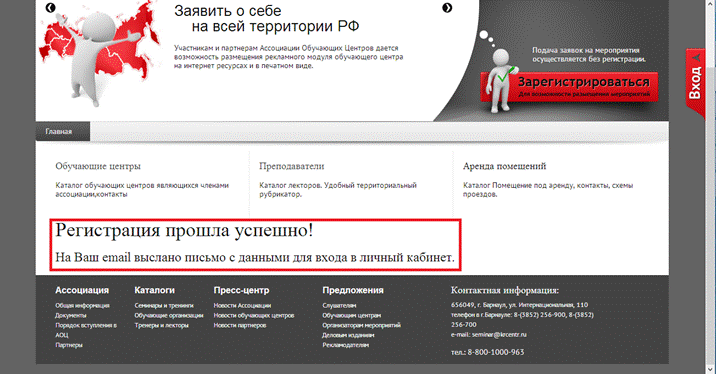Viewport: 716px width, 374px height.
Task: Click the Russia map figure banner image
Action: tap(100, 53)
